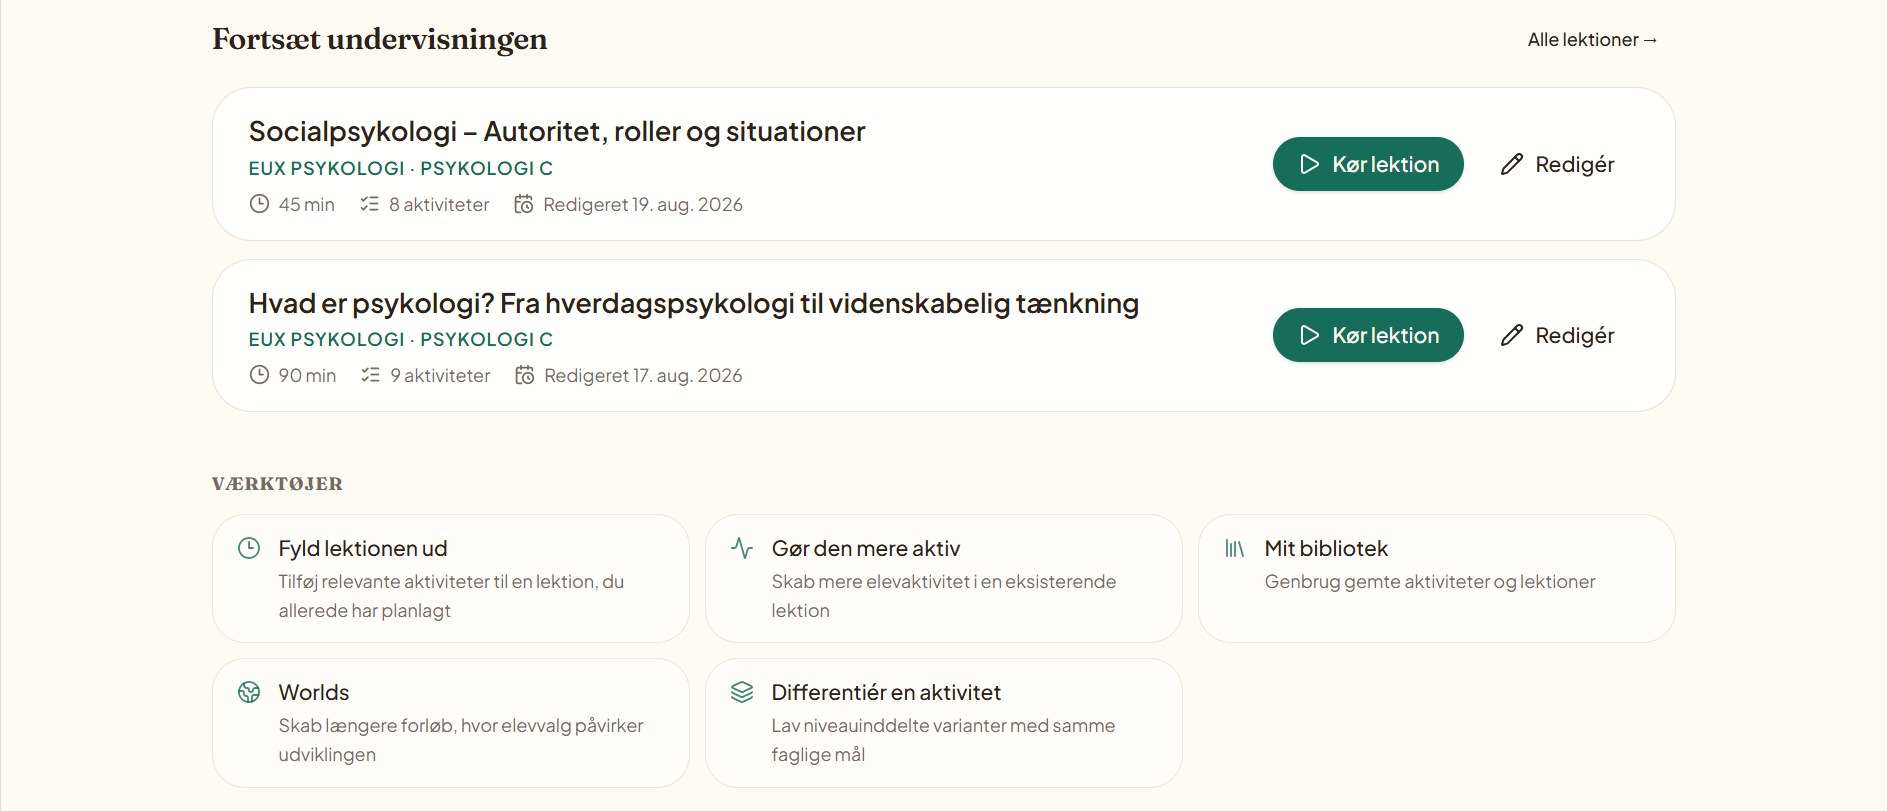
Task: Click the Fortsæt undervisningen heading
Action: (x=380, y=39)
